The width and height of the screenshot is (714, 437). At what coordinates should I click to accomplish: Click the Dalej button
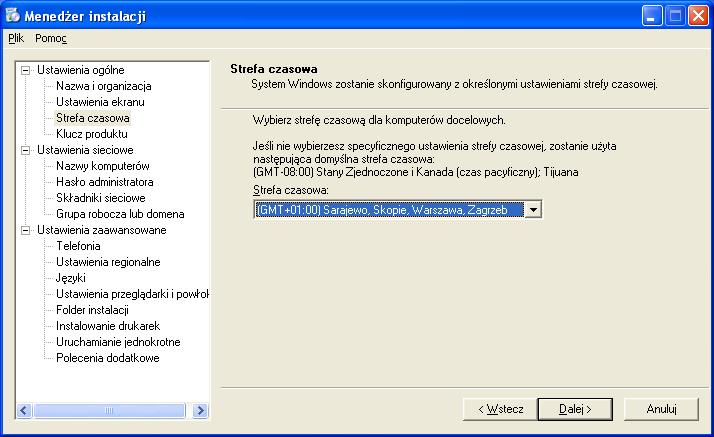click(x=575, y=409)
